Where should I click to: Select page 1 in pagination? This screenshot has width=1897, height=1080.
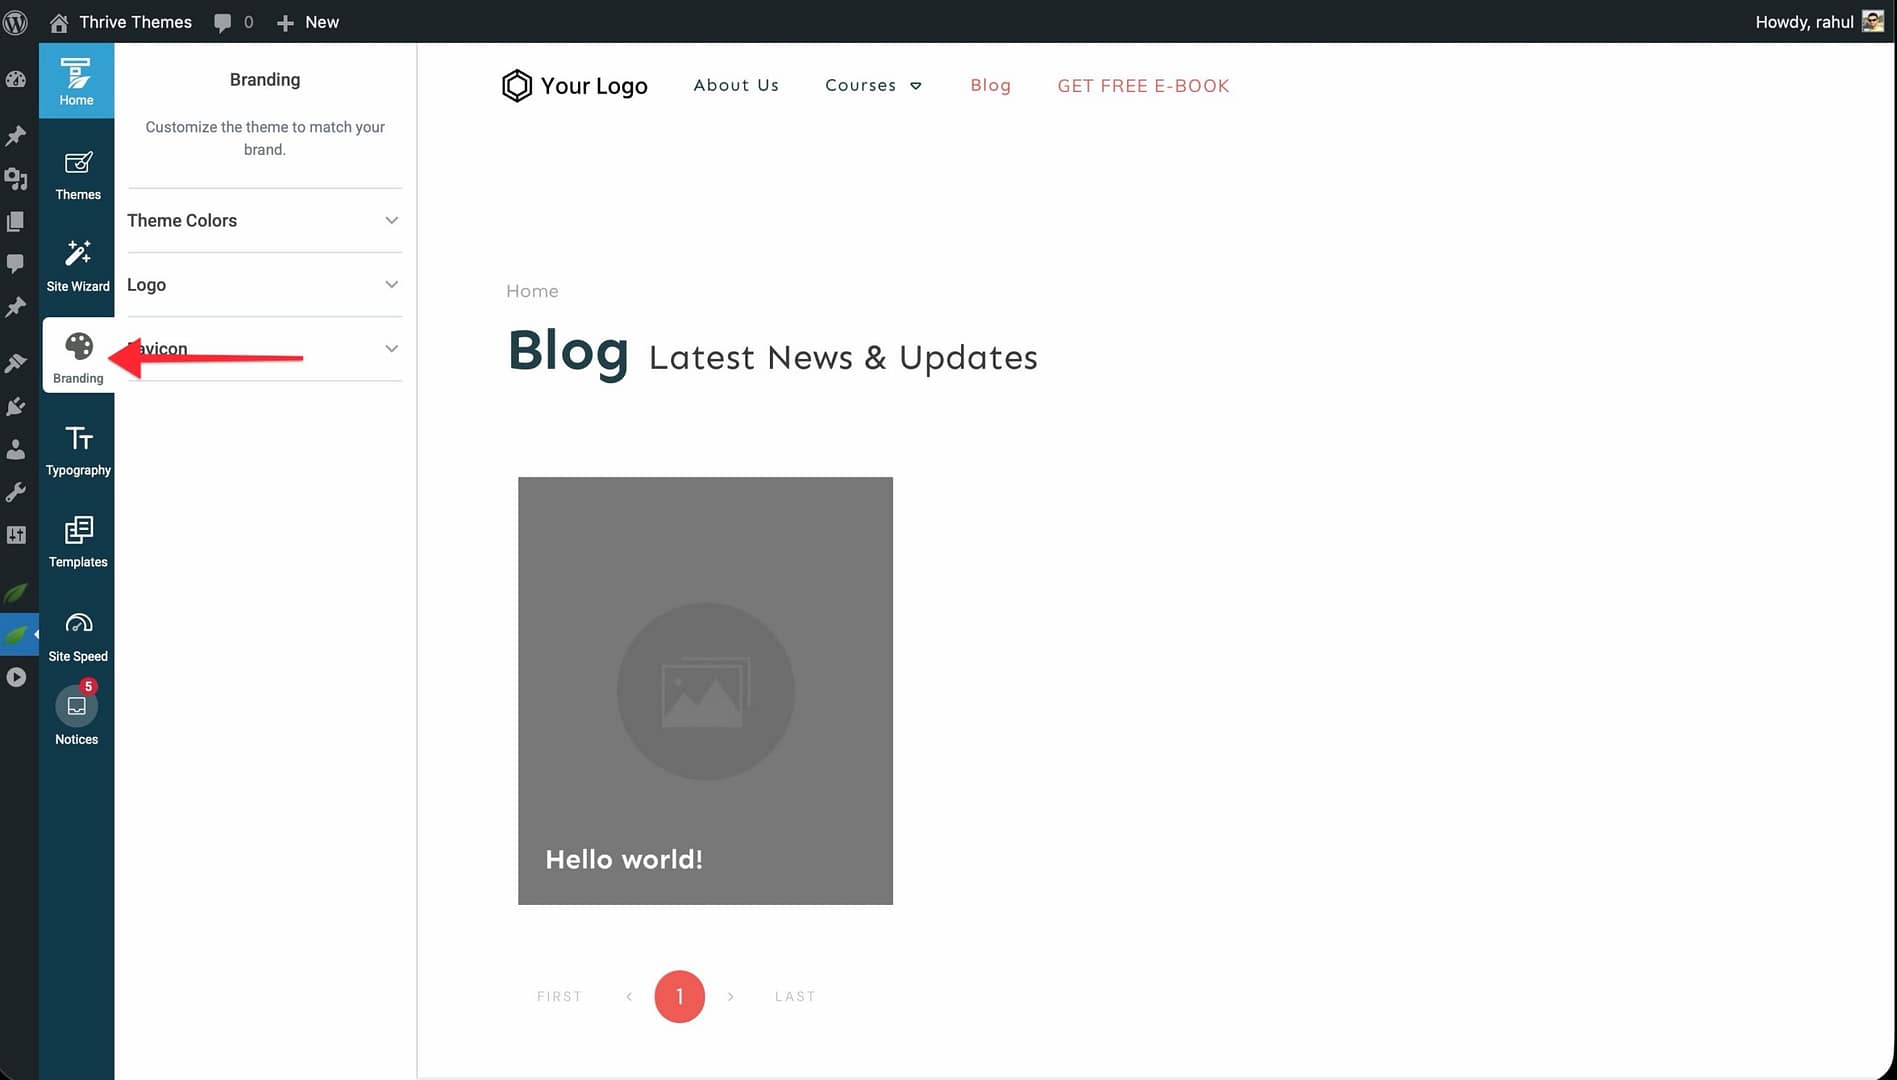(679, 996)
